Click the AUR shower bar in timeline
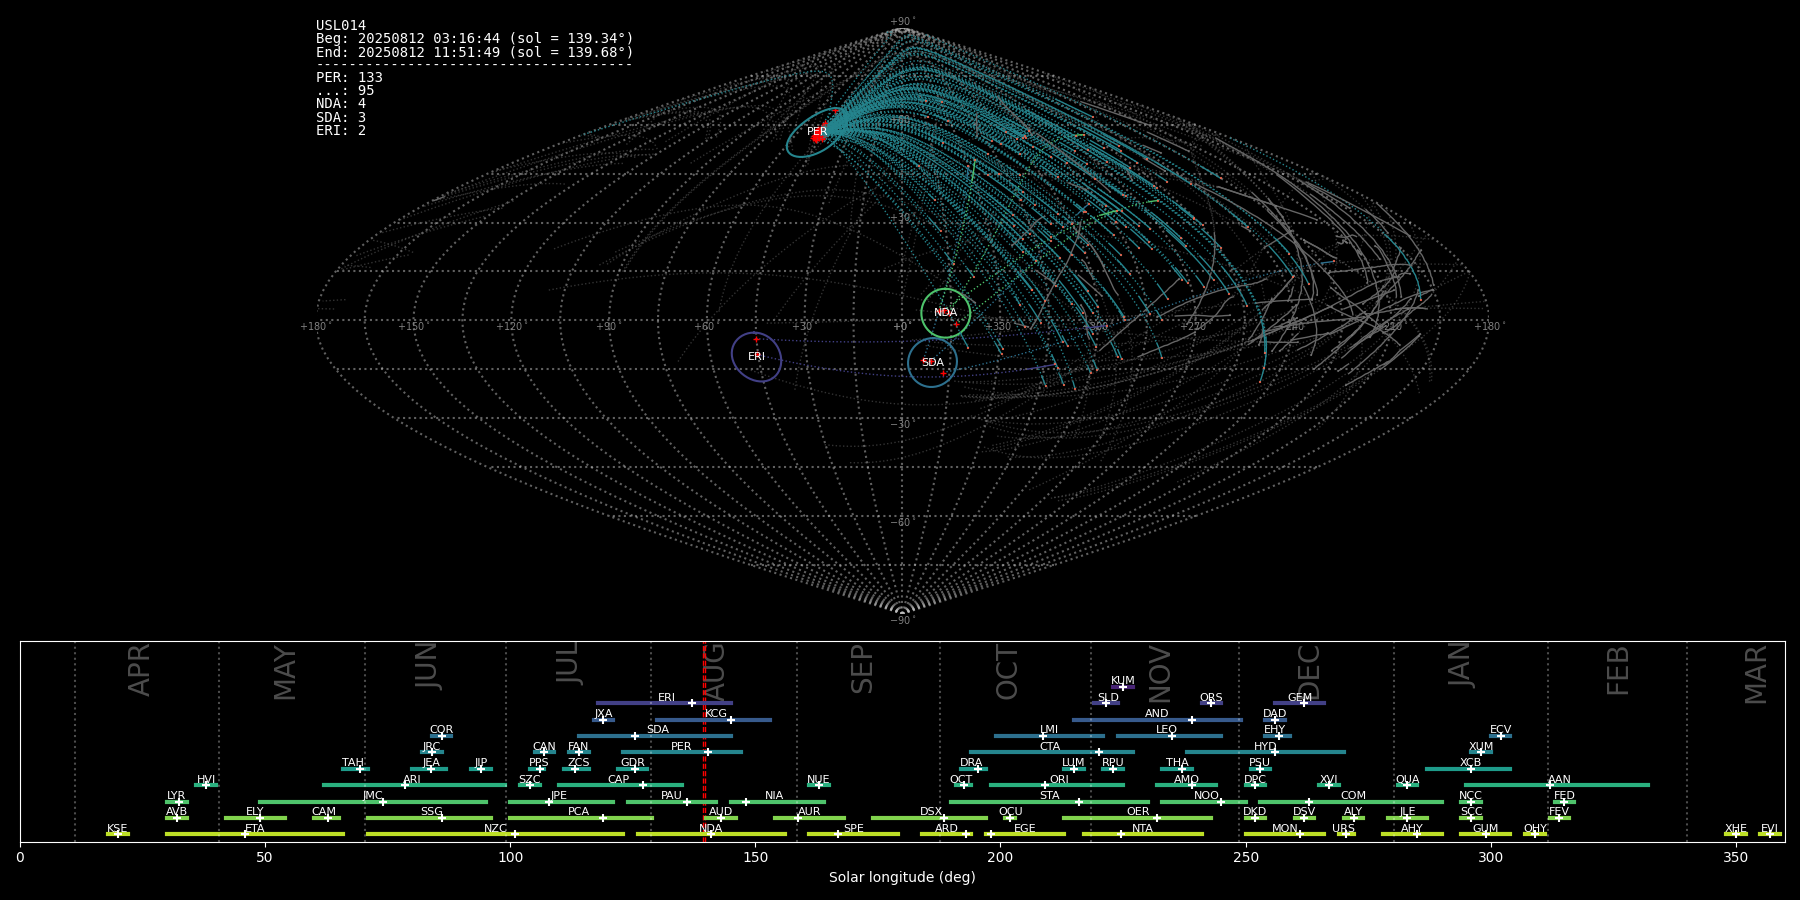The width and height of the screenshot is (1800, 900). 809,818
